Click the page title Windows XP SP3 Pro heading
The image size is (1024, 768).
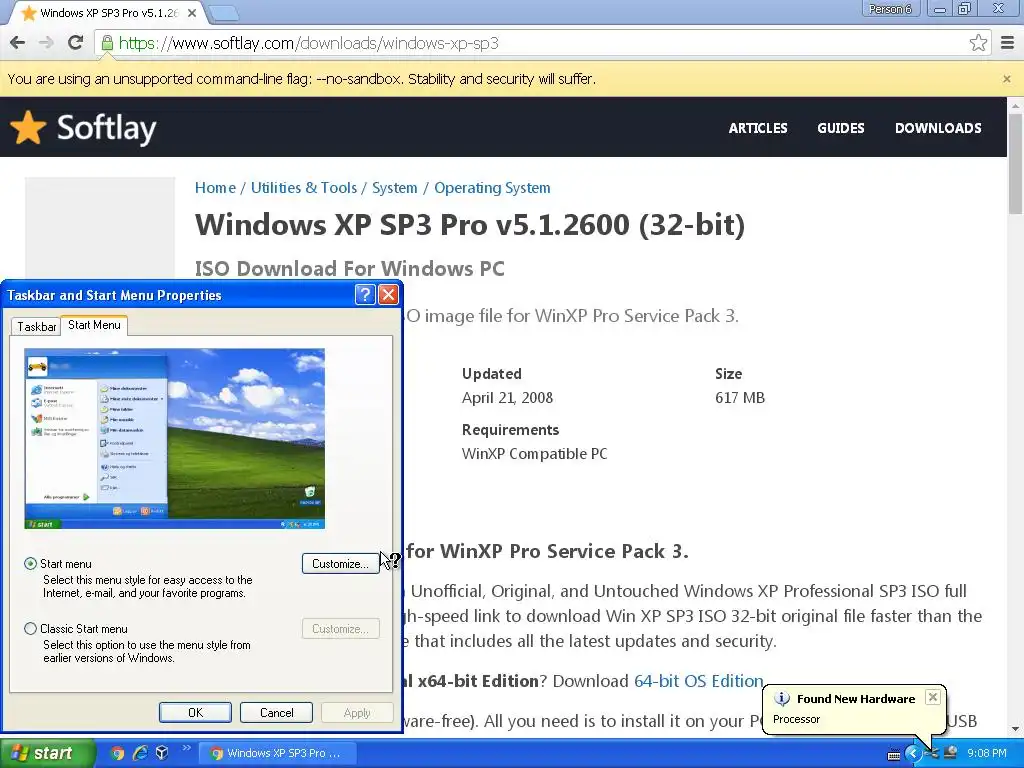tap(470, 225)
